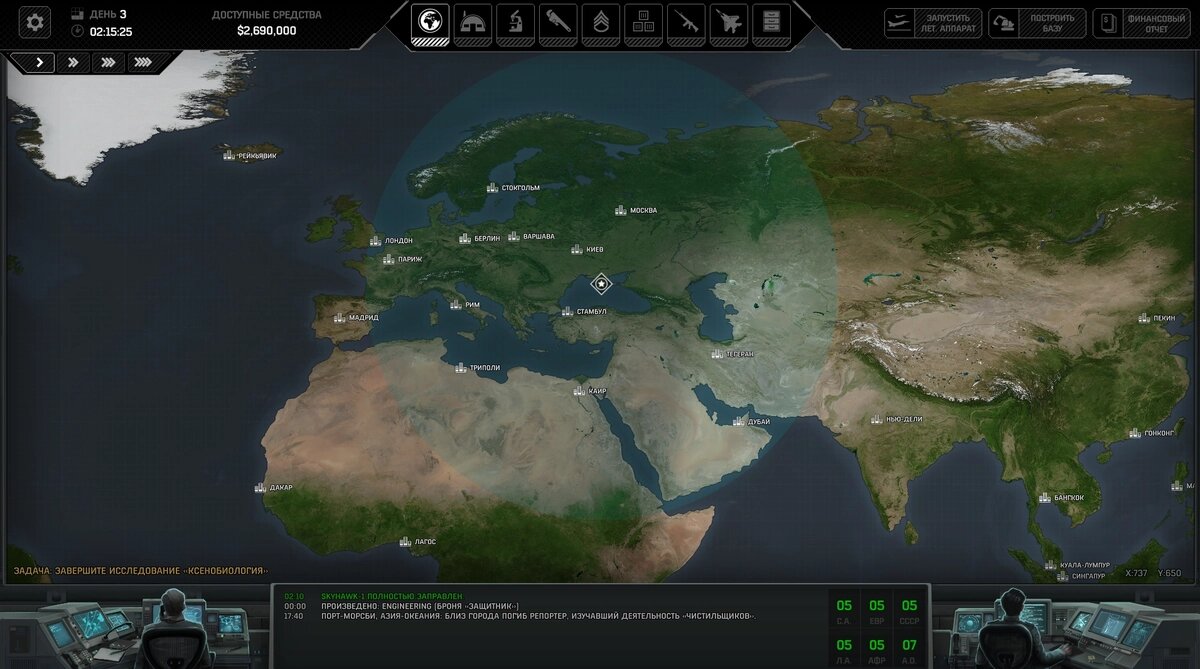This screenshot has height=669, width=1200.
Task: Click the Стамбул city icon
Action: [x=567, y=312]
